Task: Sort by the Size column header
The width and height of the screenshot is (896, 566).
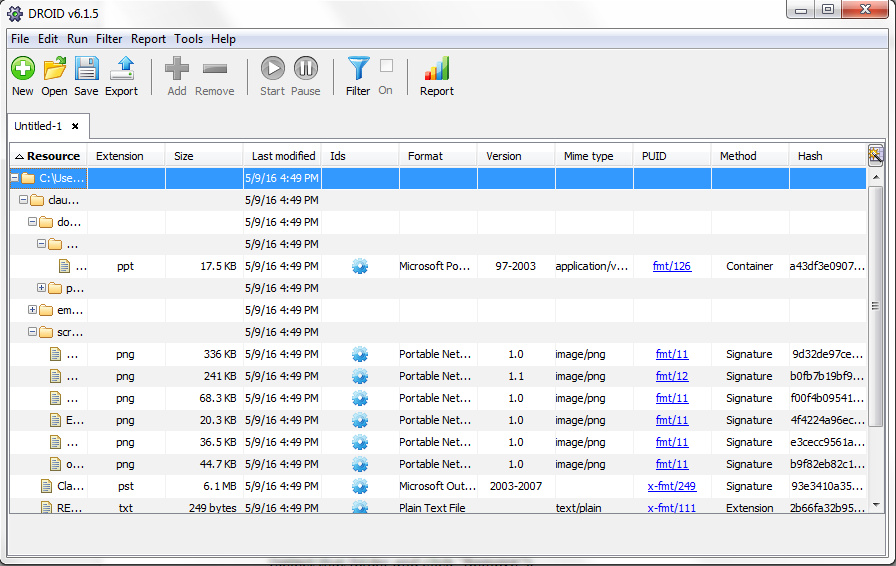Action: (204, 156)
